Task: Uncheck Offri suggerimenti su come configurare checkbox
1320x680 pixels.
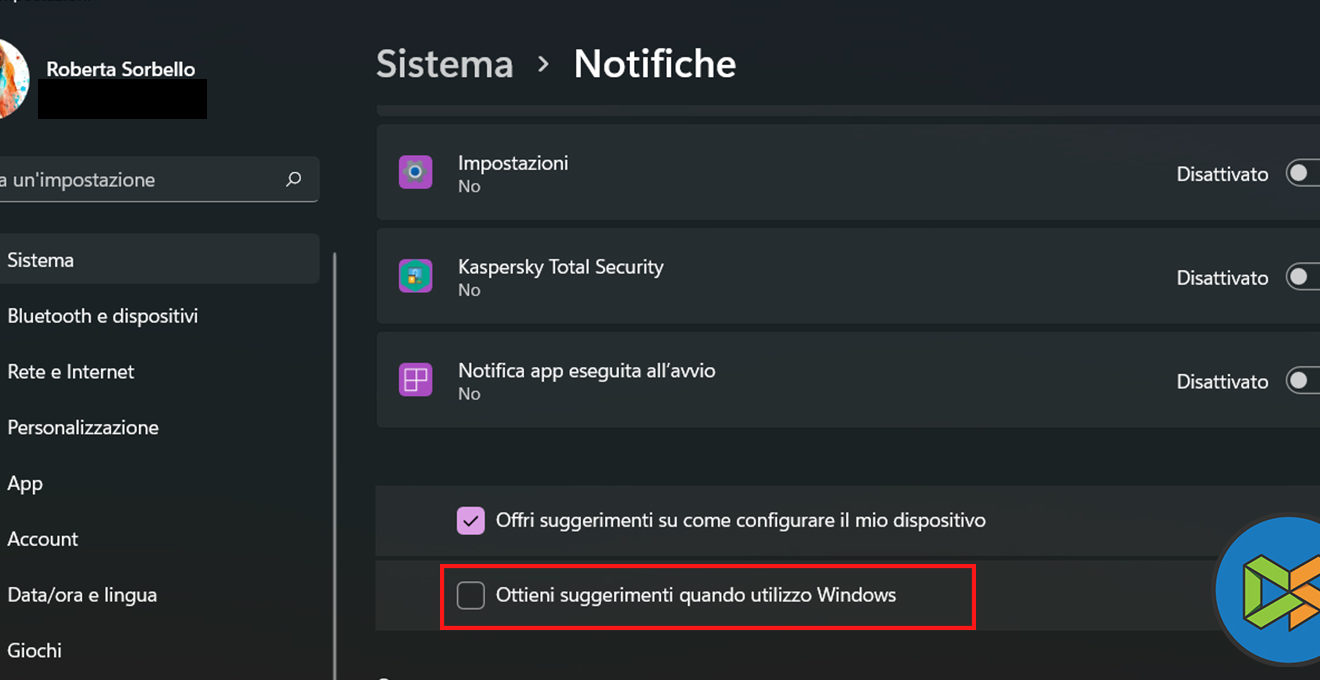Action: pyautogui.click(x=471, y=520)
